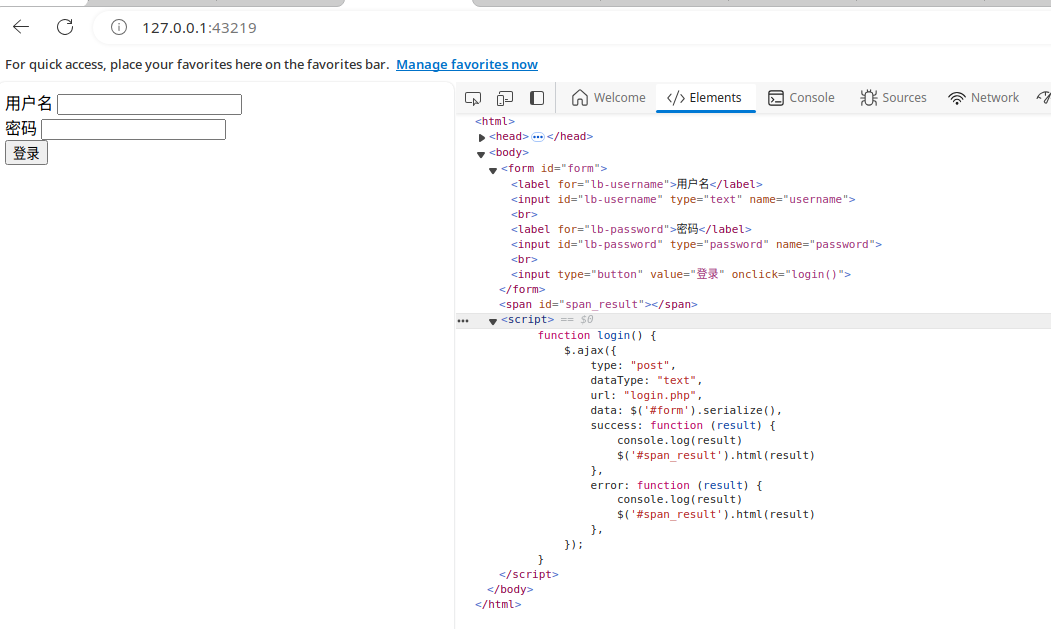Click the 密码 label on the page
1051x629 pixels.
click(21, 128)
